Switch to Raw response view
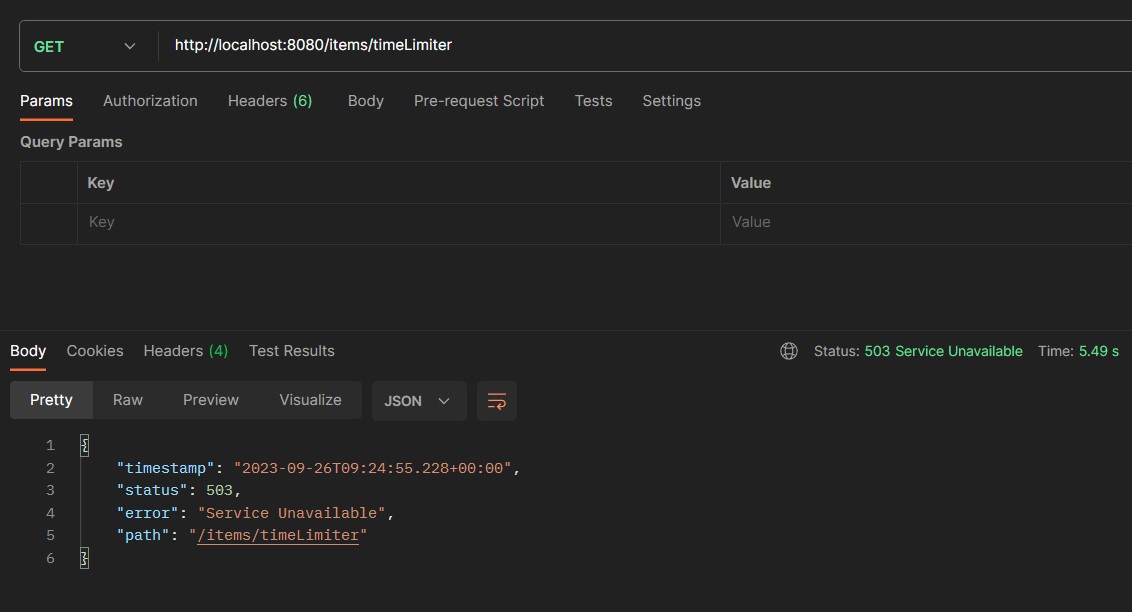The image size is (1132, 612). (127, 400)
